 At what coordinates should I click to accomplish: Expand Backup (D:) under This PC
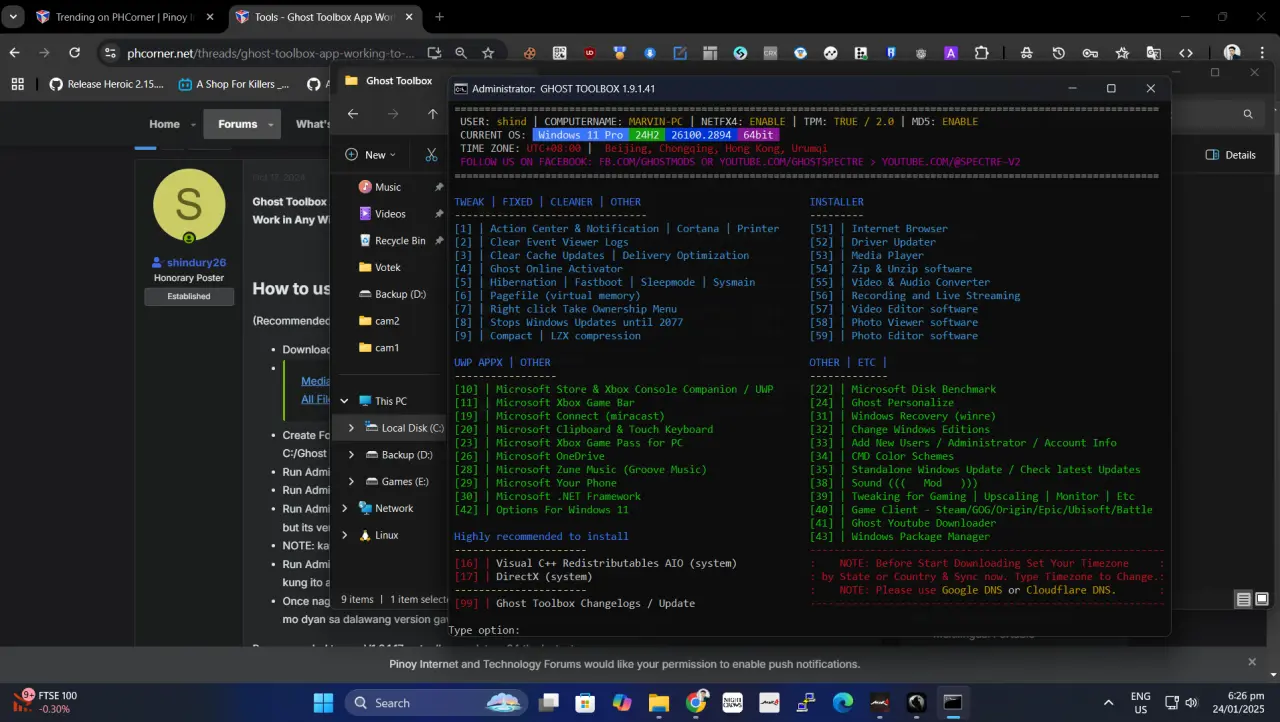point(351,455)
